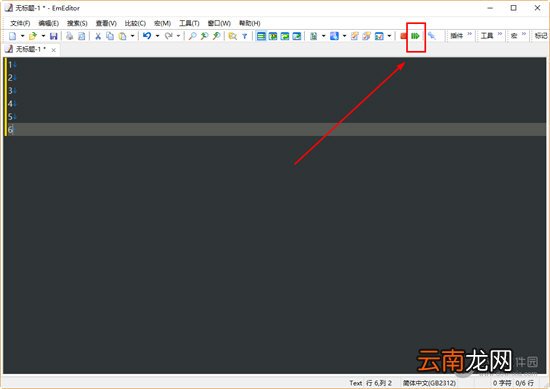Image resolution: width=550 pixels, height=389 pixels.
Task: Expand the dropdown arrow after the blue icon
Action: click(344, 36)
